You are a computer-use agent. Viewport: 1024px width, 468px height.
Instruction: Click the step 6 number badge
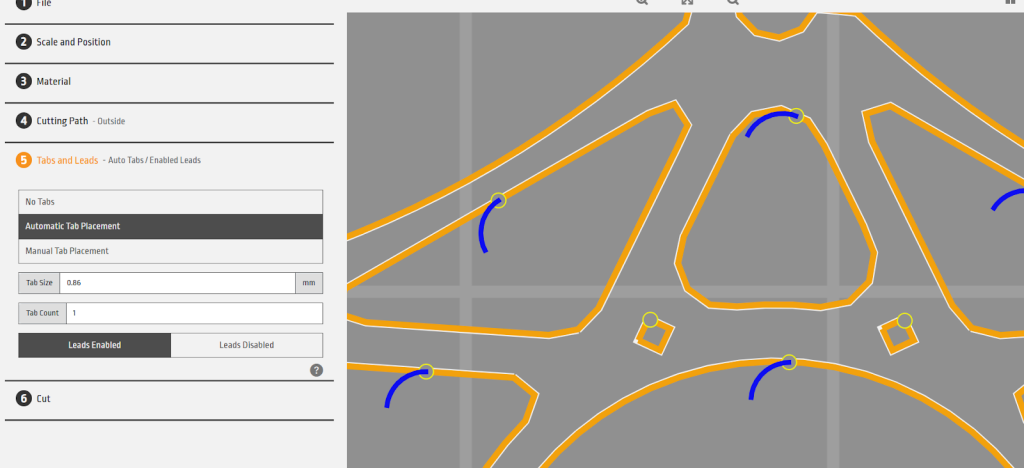[24, 399]
